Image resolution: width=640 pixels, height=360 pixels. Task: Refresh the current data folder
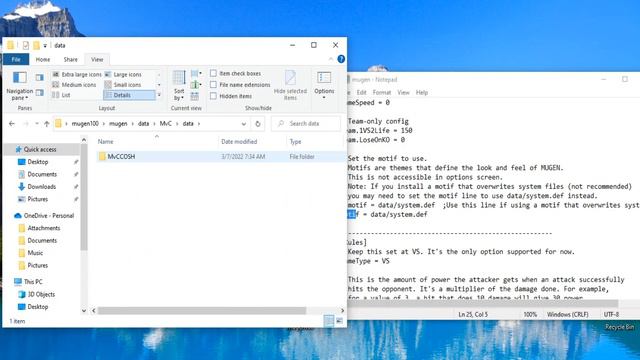click(x=258, y=124)
